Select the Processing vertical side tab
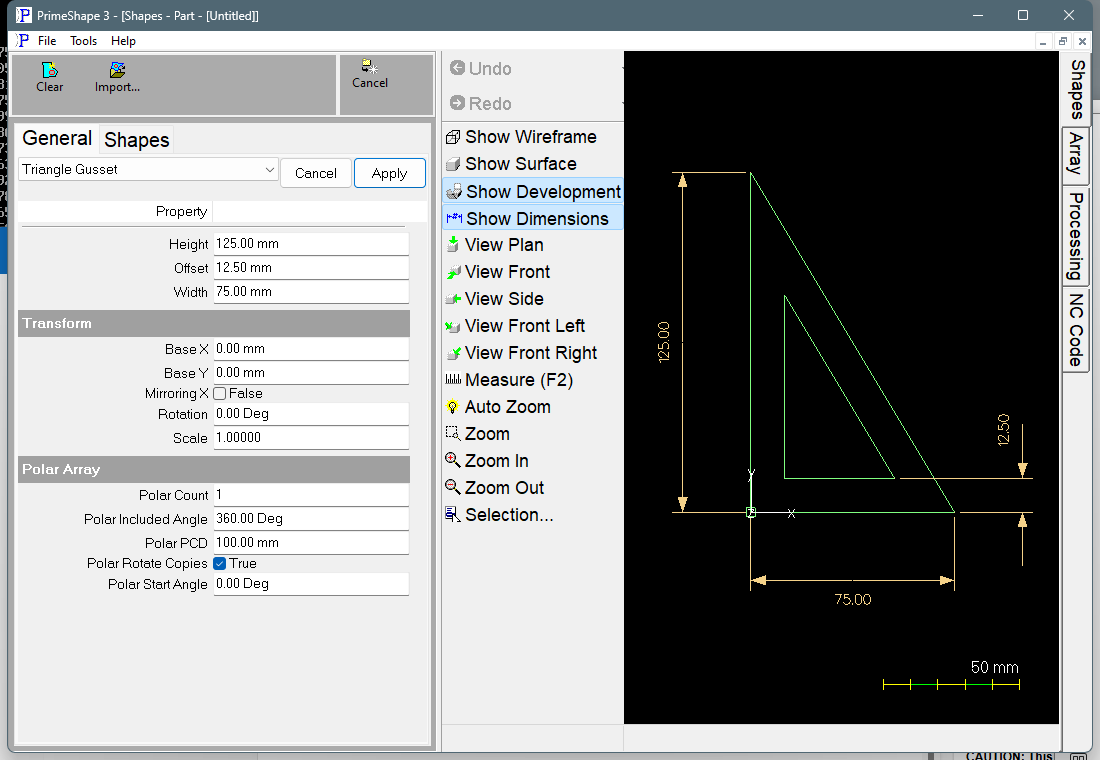Image resolution: width=1100 pixels, height=760 pixels. (x=1077, y=236)
